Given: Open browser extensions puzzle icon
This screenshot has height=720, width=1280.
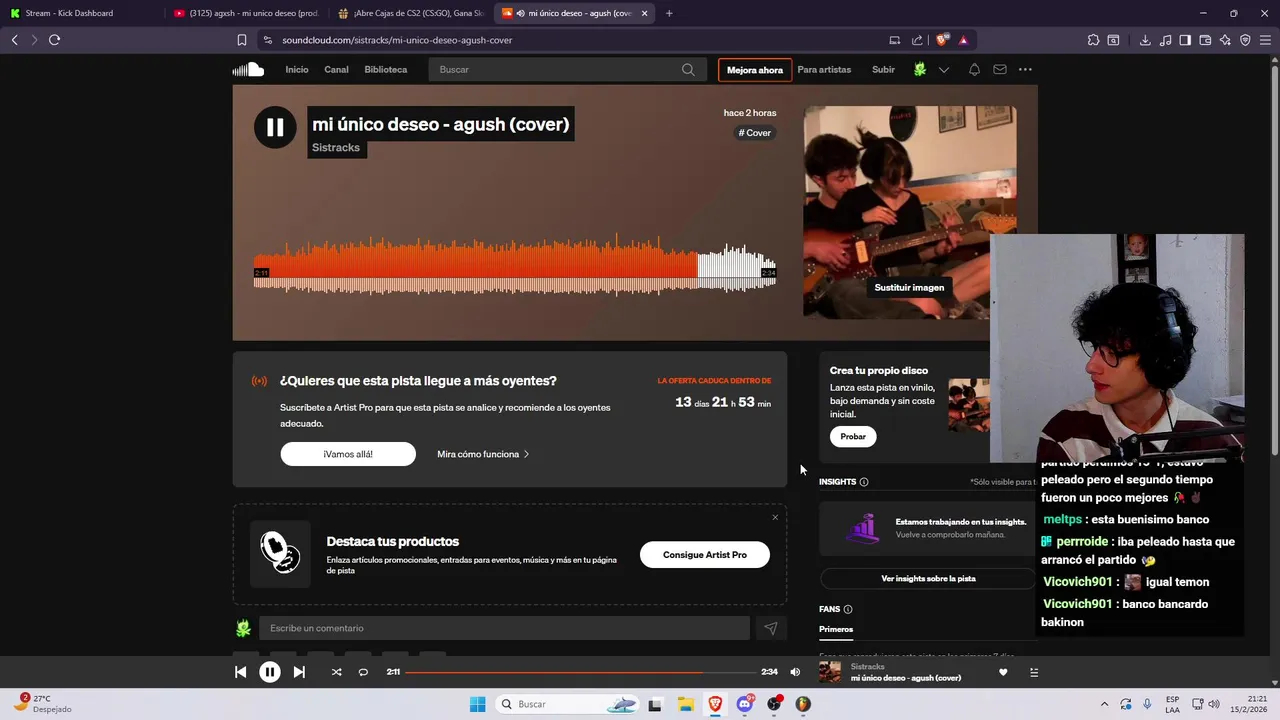Looking at the screenshot, I should click(x=1093, y=40).
